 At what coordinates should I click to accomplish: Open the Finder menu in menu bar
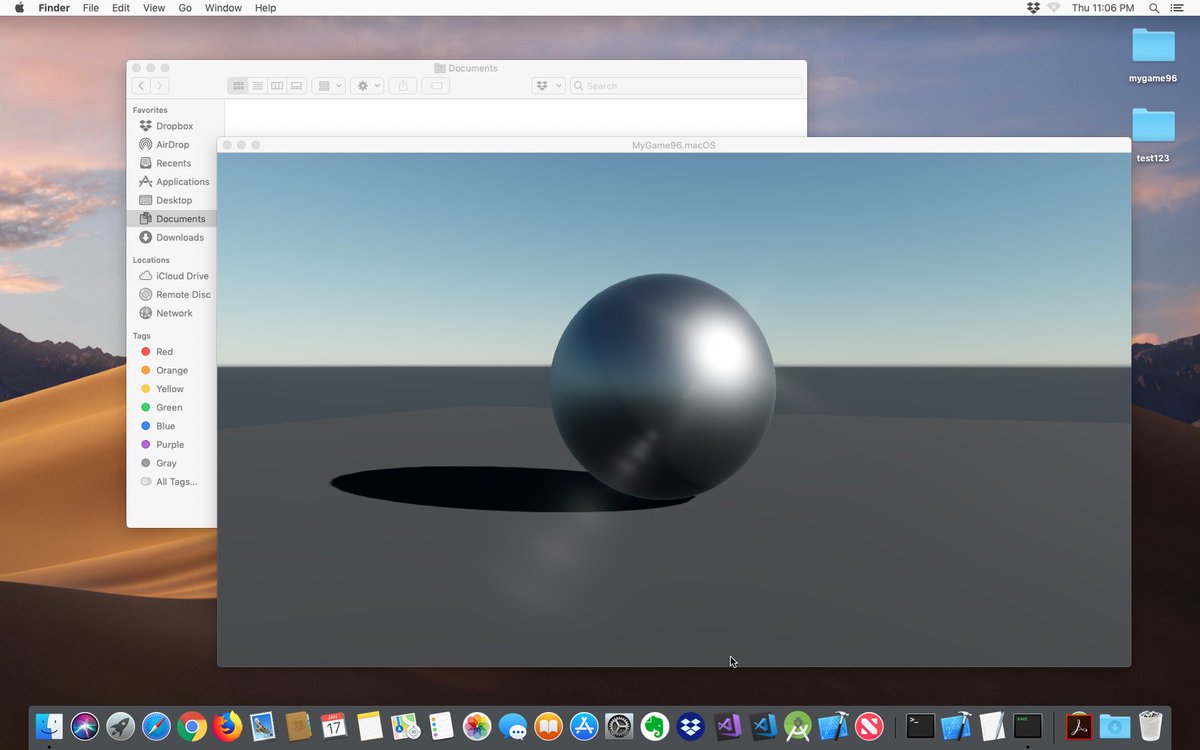pos(54,8)
